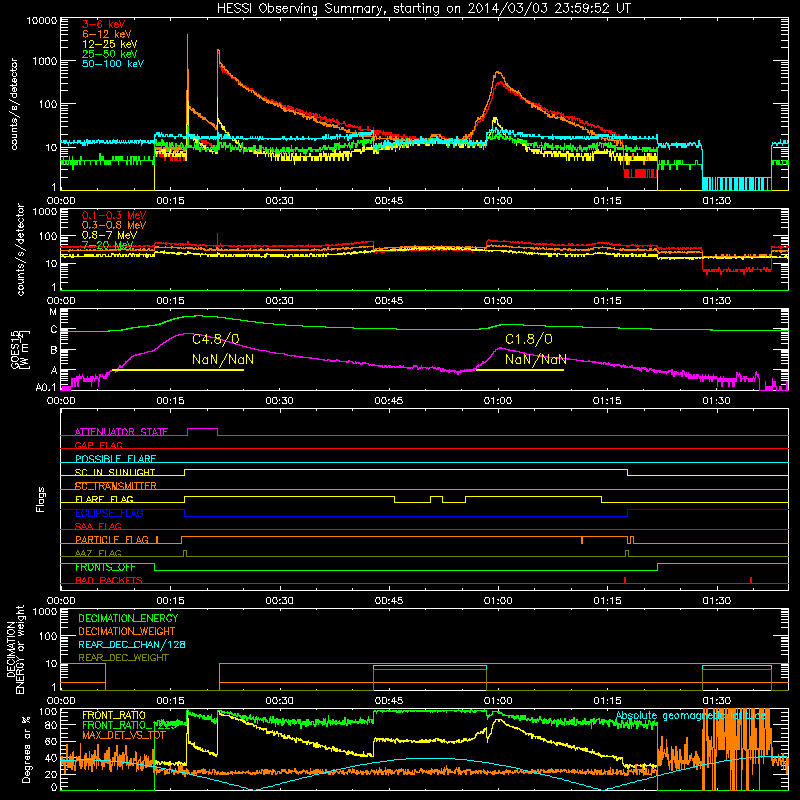Click the 'SC_IN_SUNLIGHT' flag label

115,472
